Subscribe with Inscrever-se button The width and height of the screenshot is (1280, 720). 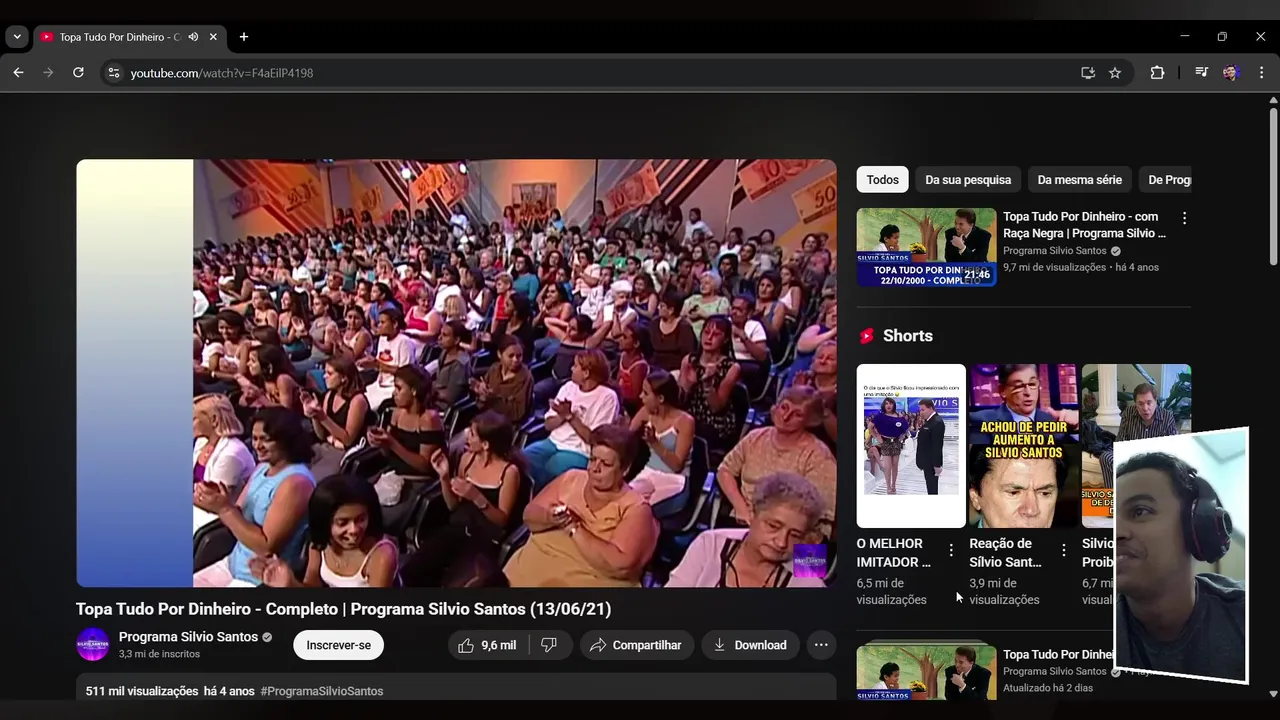tap(338, 645)
